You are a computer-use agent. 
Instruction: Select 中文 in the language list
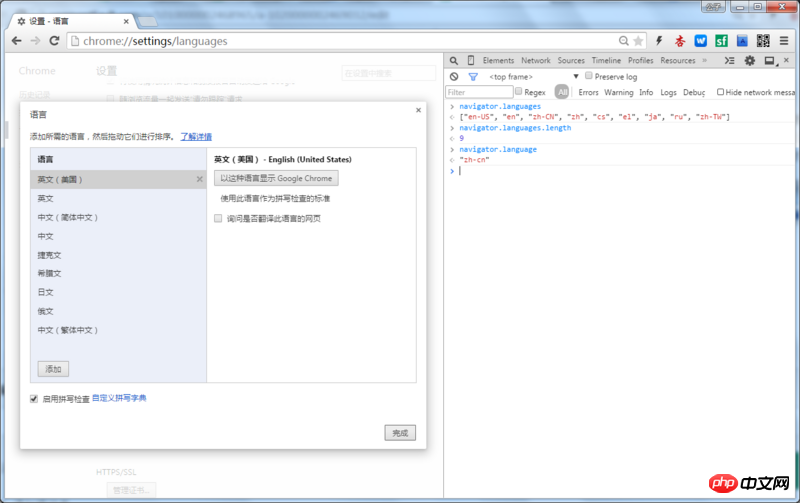(118, 236)
